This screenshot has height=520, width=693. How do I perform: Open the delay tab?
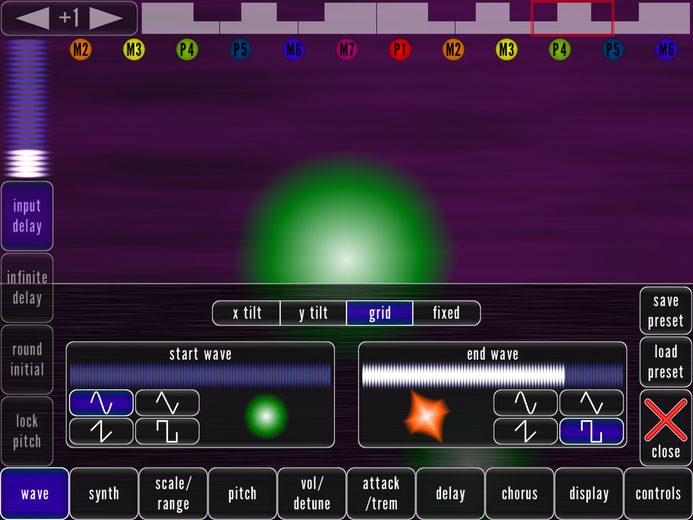coord(450,493)
